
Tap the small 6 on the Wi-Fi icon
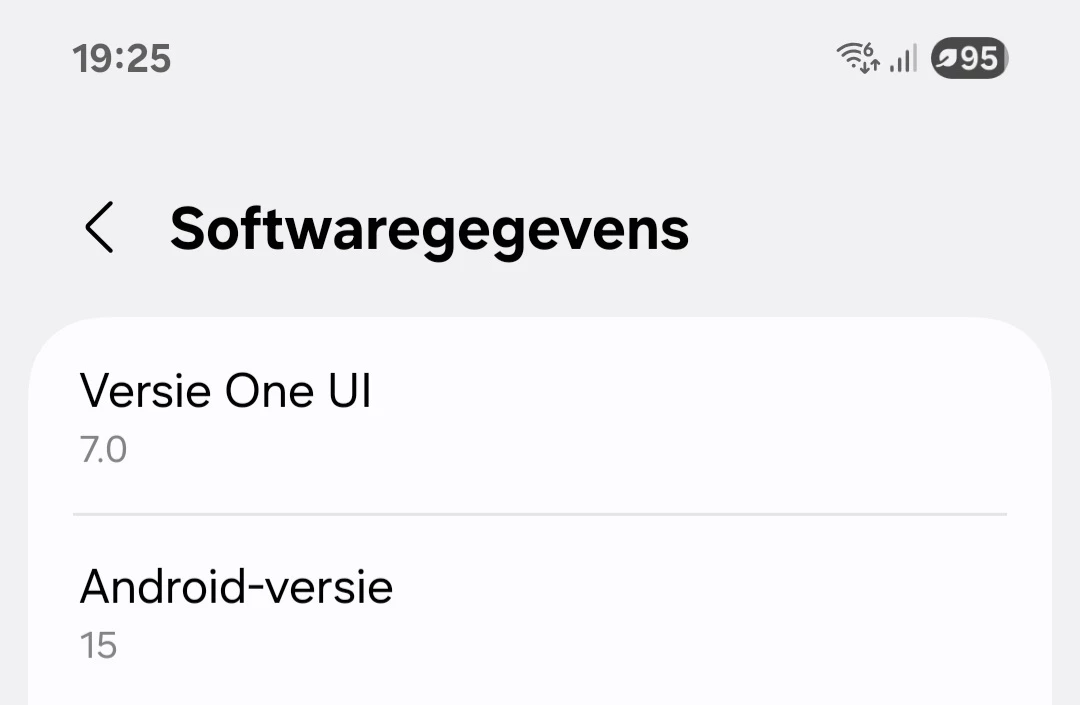coord(869,49)
